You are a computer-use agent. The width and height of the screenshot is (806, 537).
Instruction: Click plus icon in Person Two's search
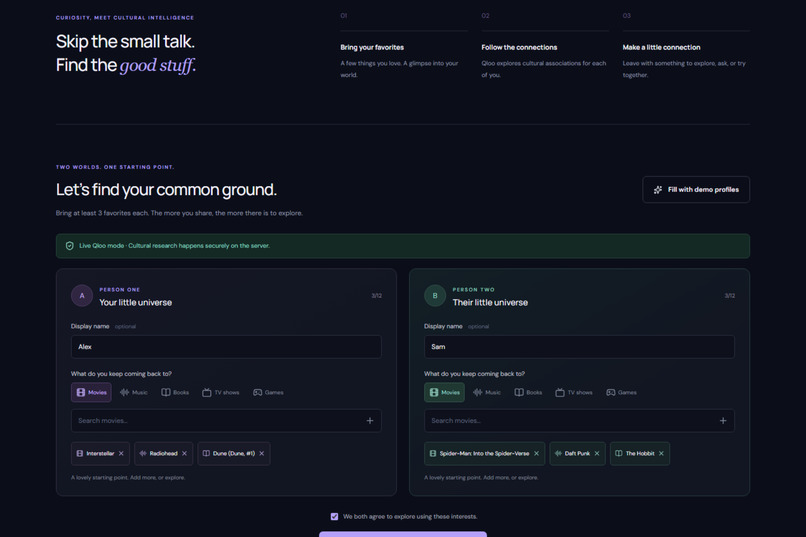pyautogui.click(x=723, y=421)
